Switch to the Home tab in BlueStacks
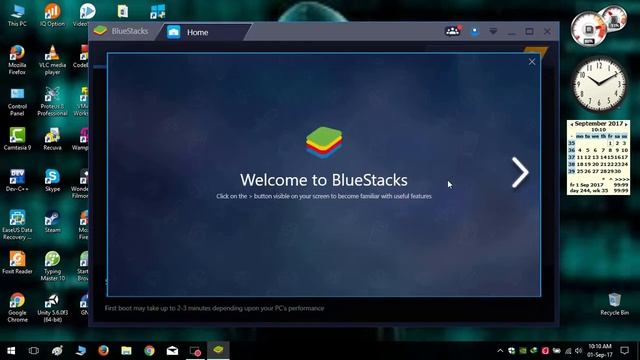The height and width of the screenshot is (360, 640). pos(197,32)
